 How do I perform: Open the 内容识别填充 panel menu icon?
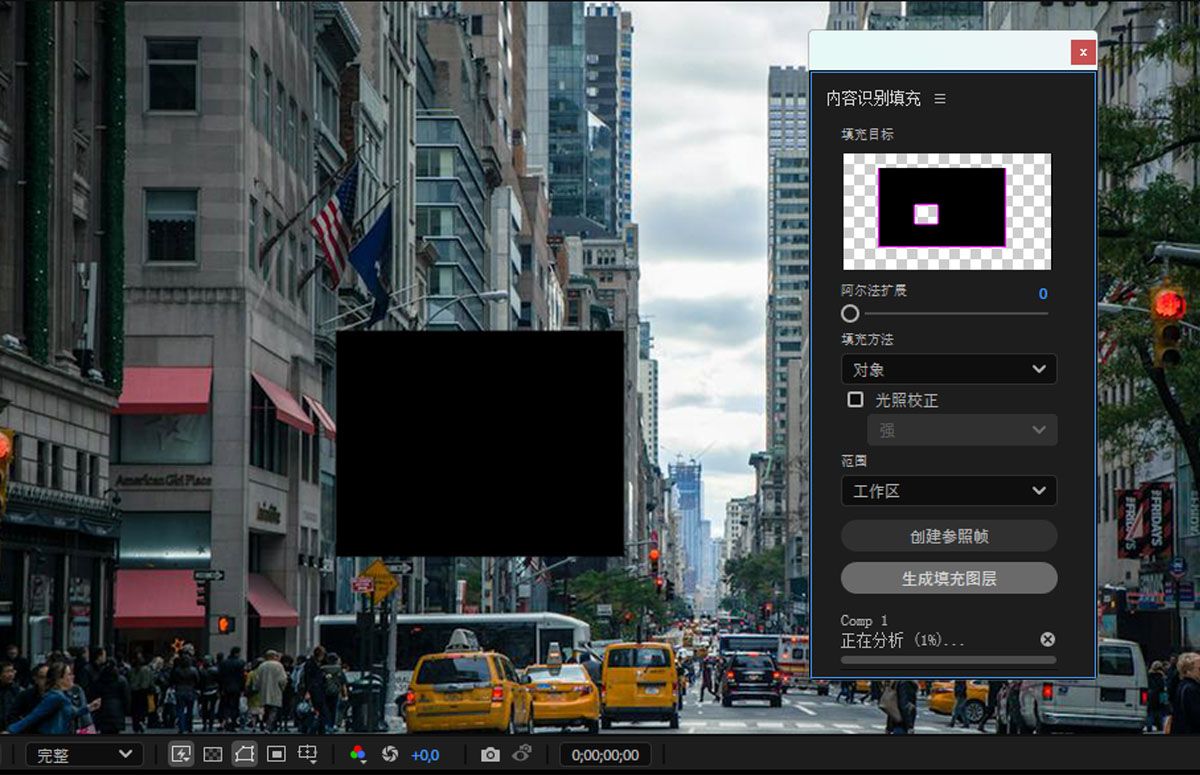click(940, 98)
